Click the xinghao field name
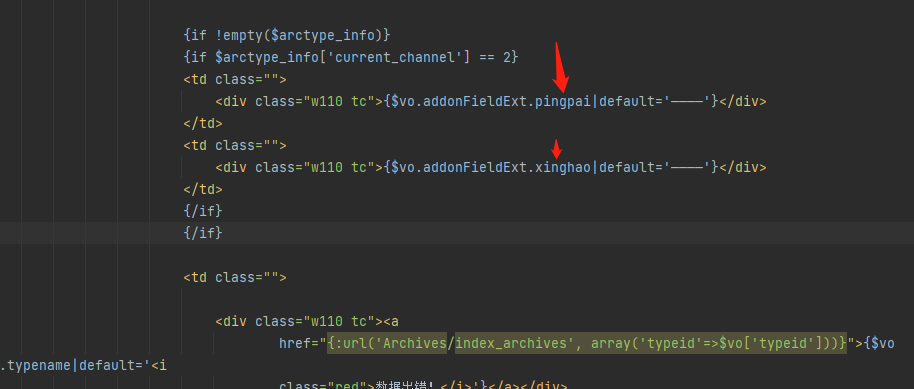This screenshot has width=914, height=389. click(563, 167)
